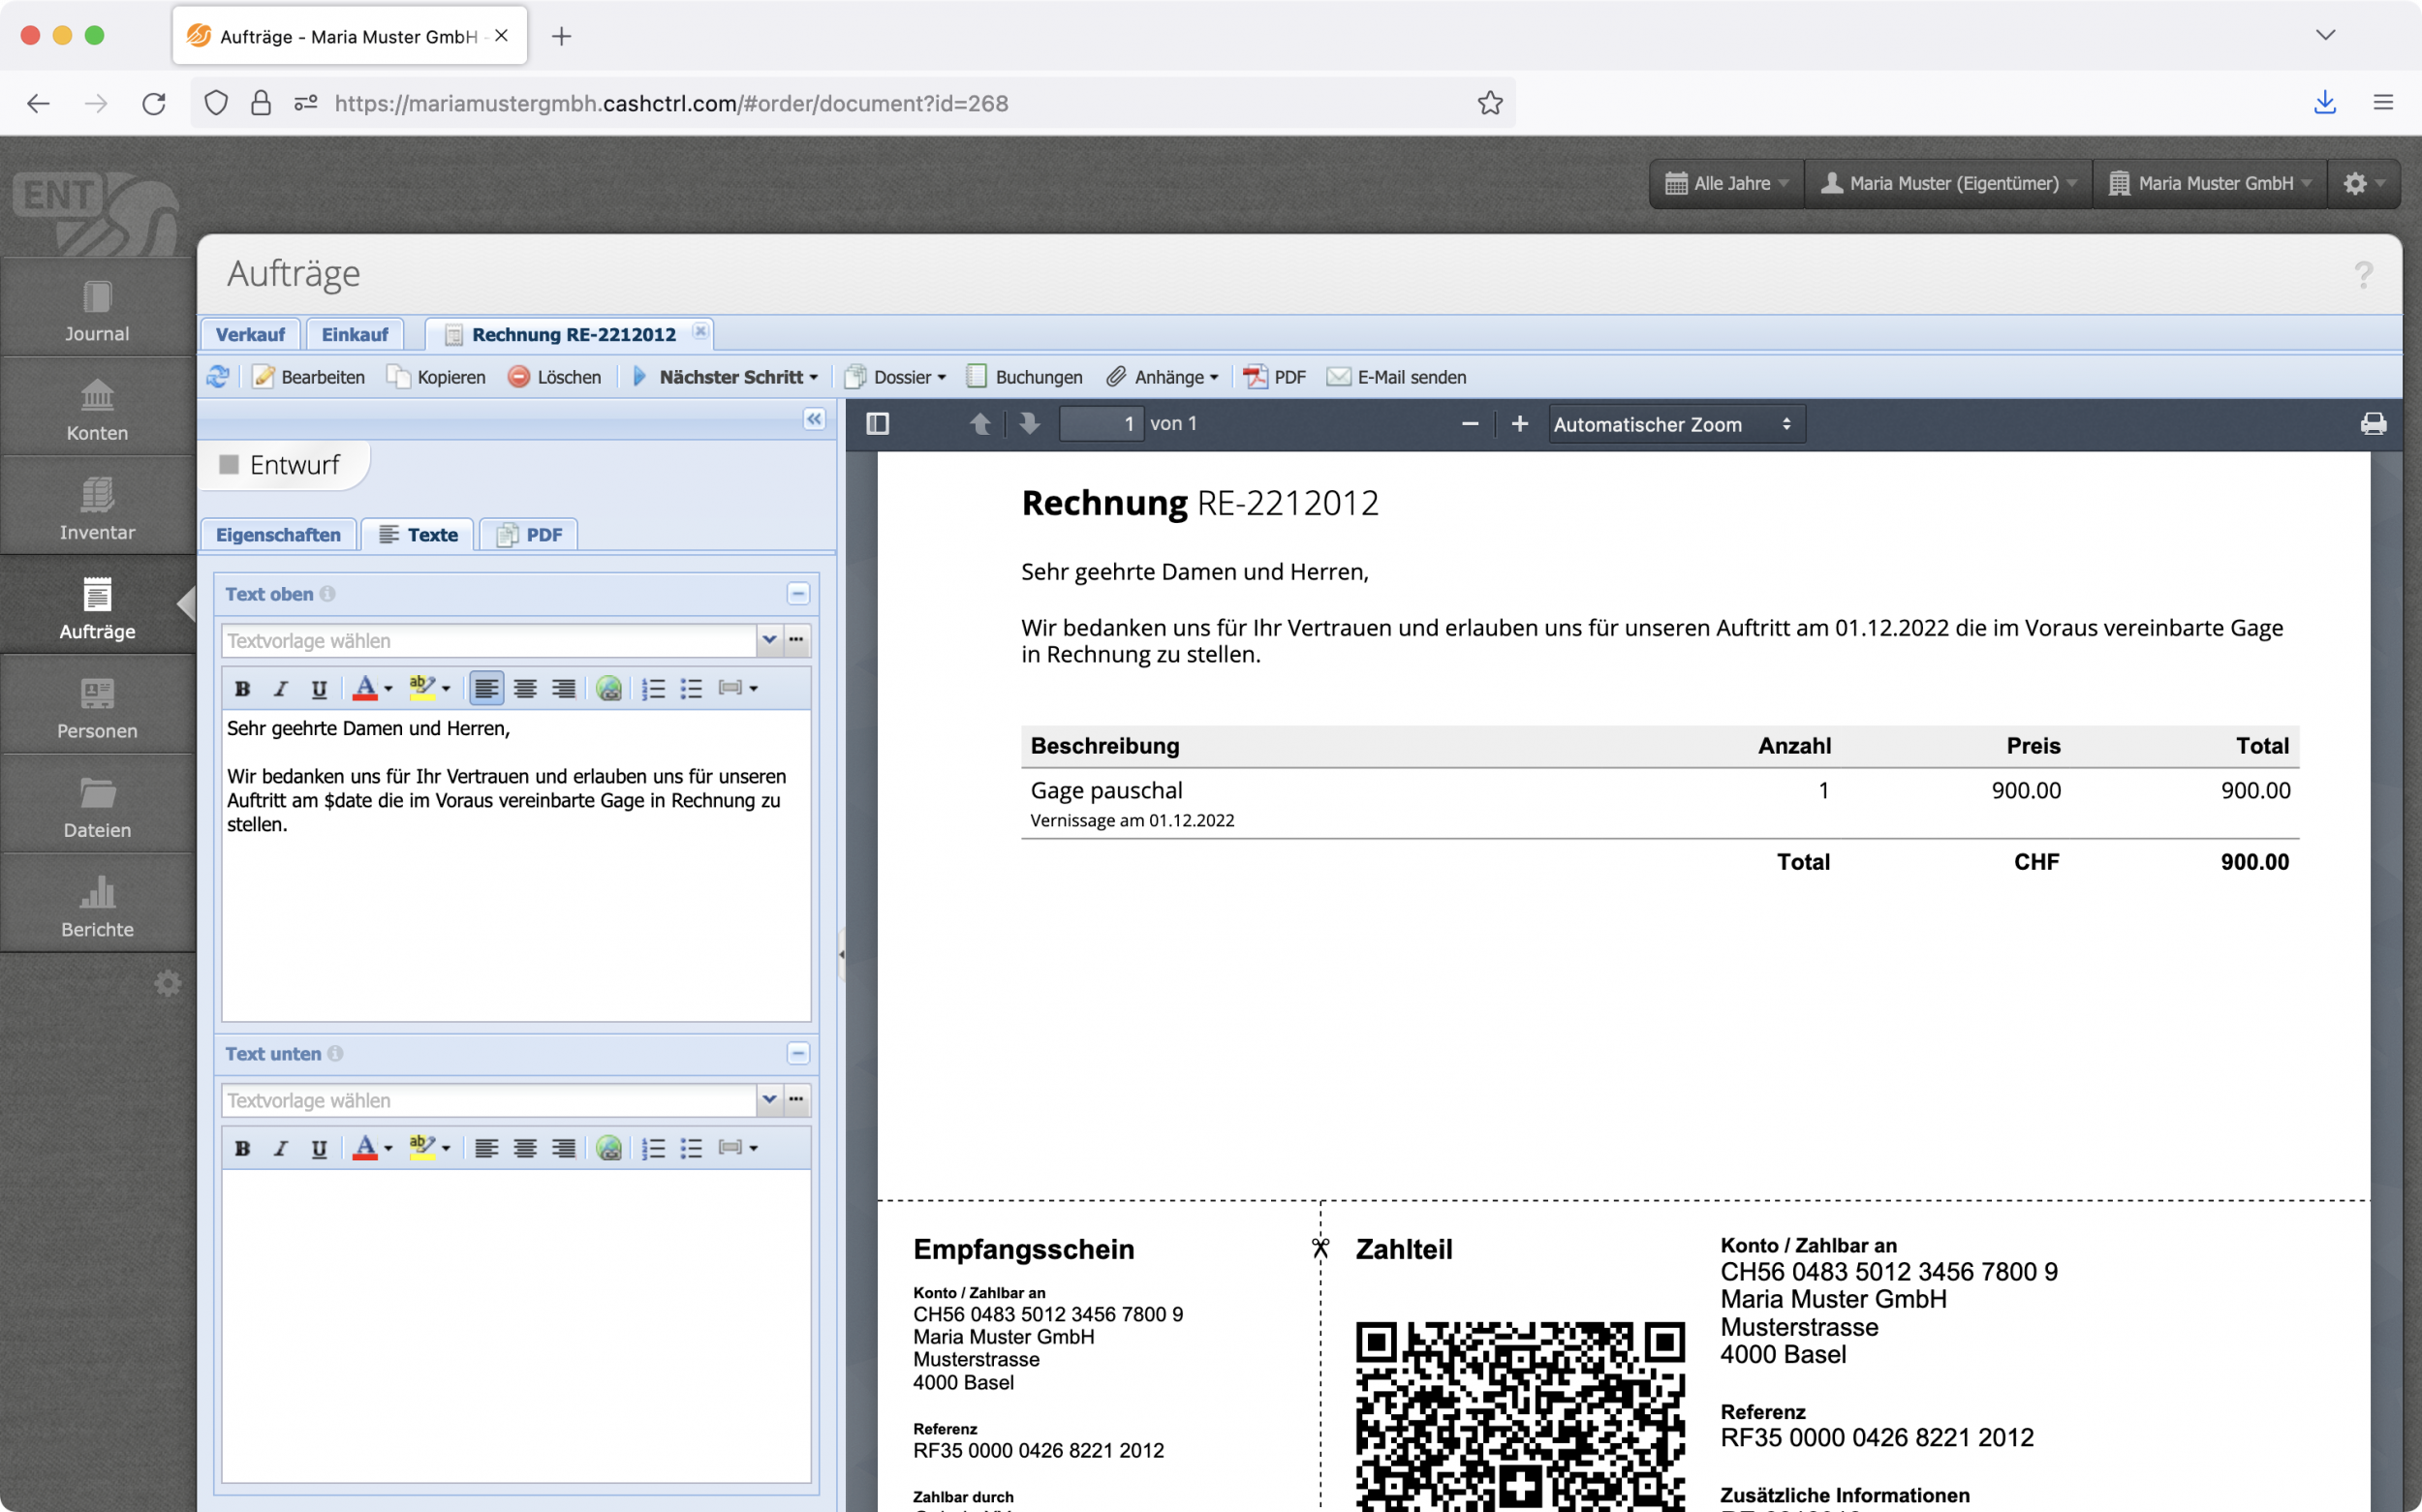2422x1512 pixels.
Task: Click E-Mail senden button
Action: 1396,377
